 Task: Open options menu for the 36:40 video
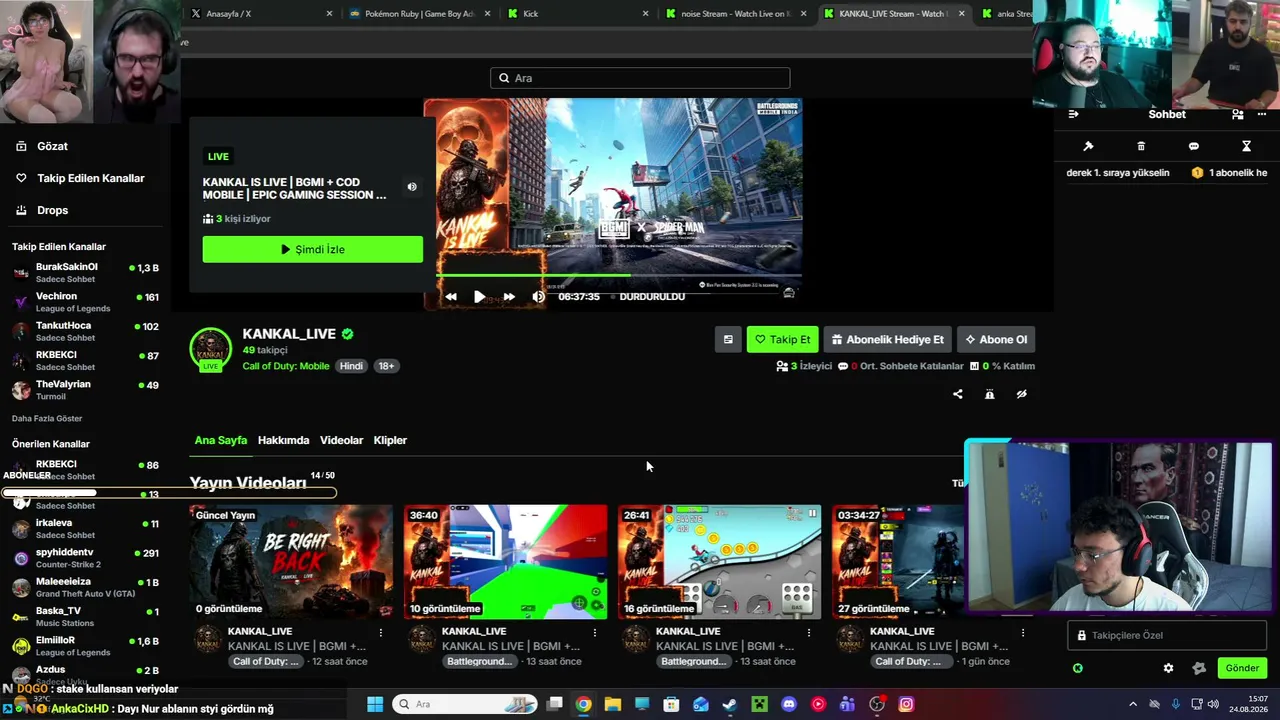pyautogui.click(x=595, y=632)
